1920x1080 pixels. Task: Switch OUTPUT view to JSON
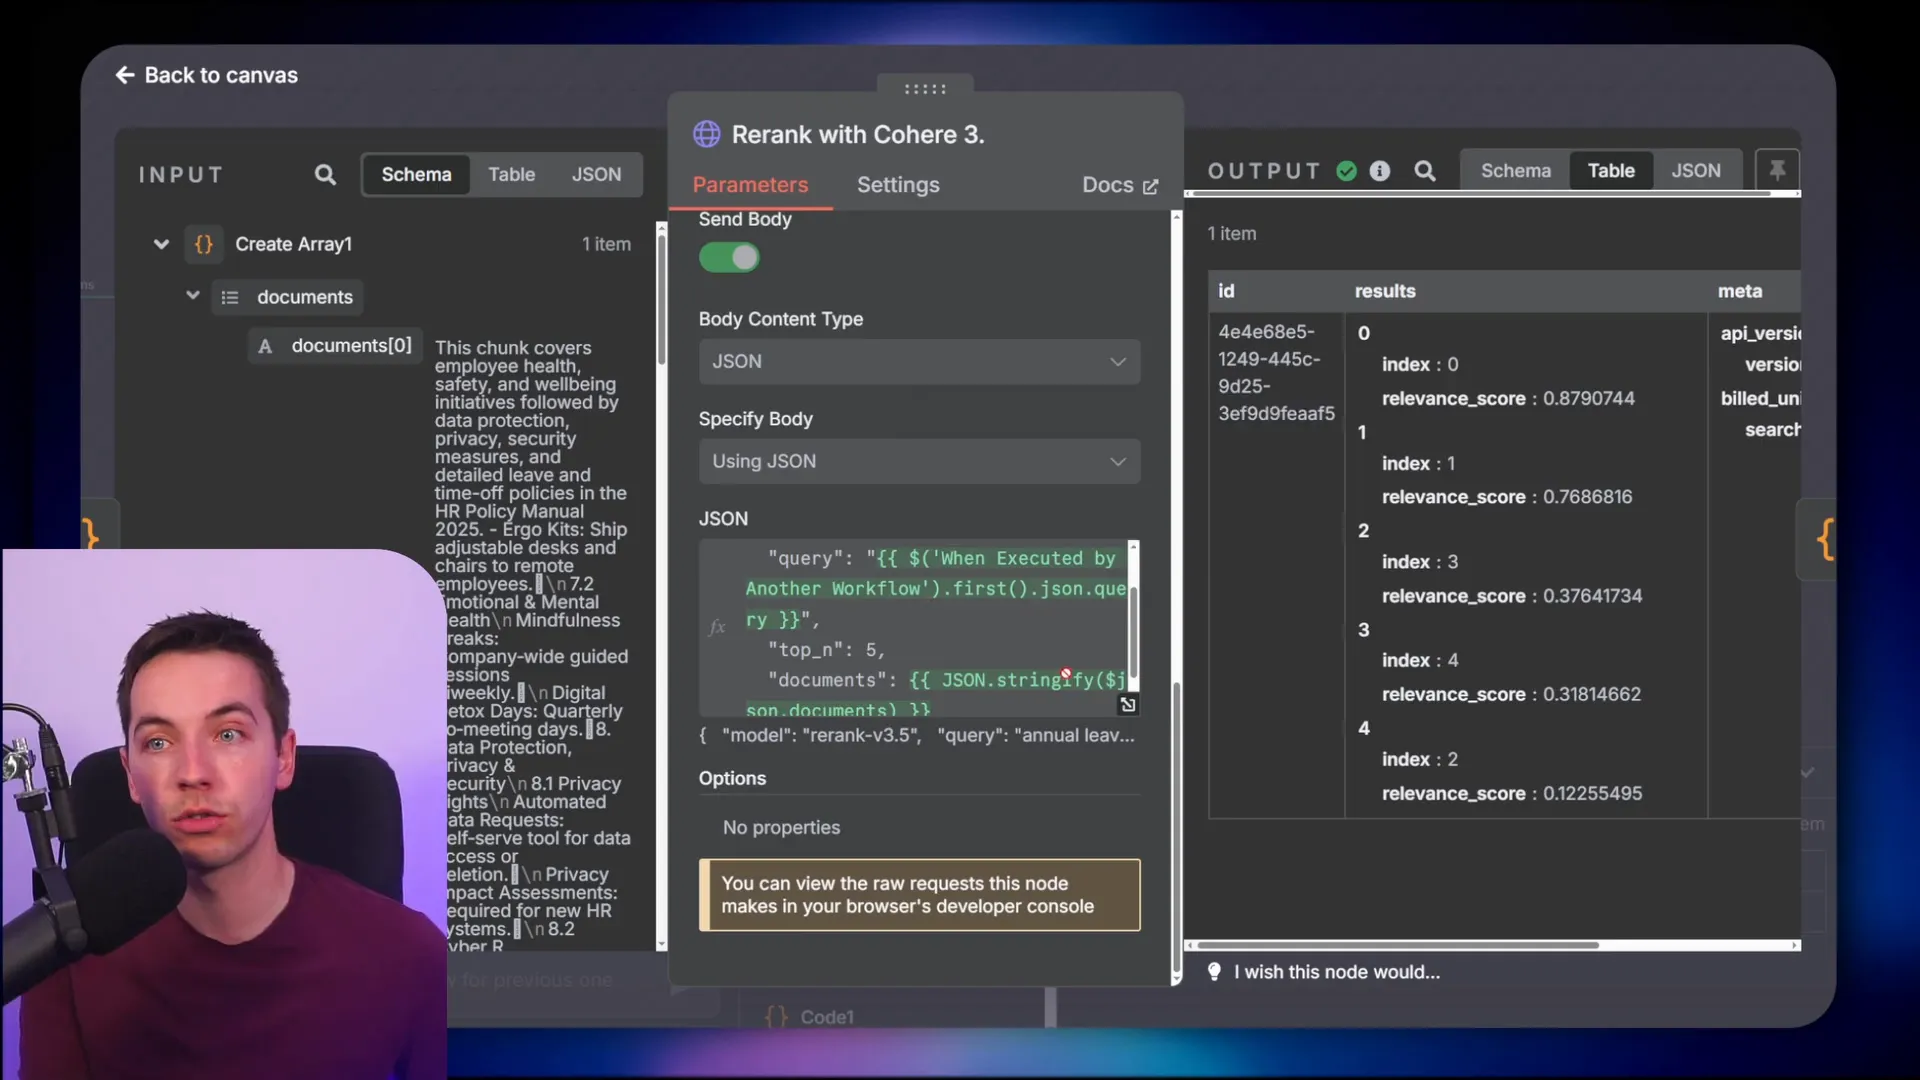point(1696,171)
